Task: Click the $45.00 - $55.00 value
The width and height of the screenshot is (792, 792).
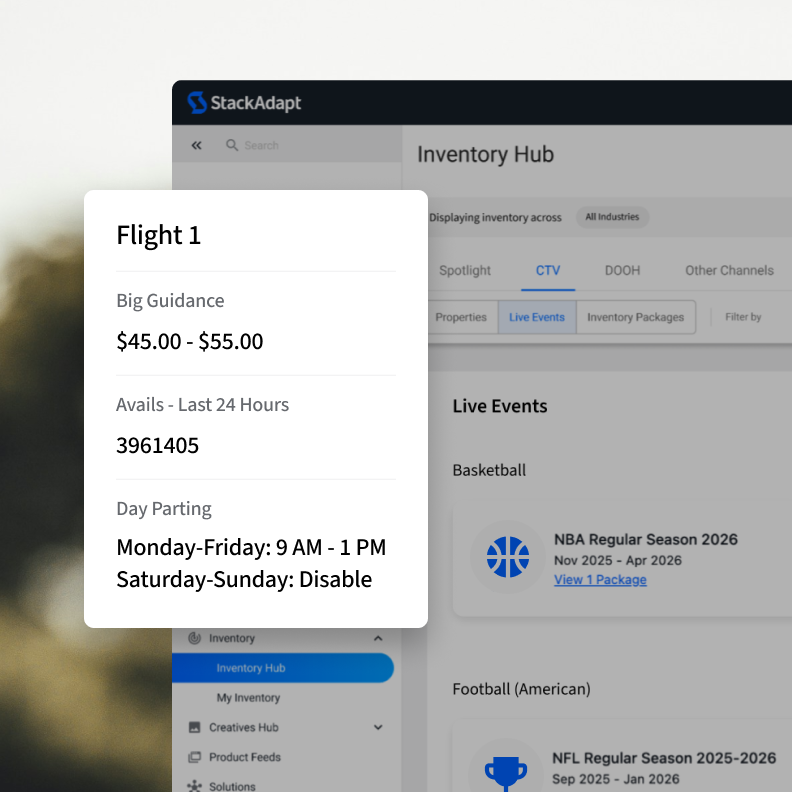Action: tap(189, 341)
